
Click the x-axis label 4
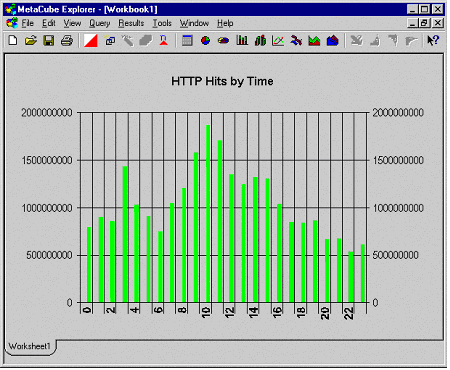tap(135, 310)
